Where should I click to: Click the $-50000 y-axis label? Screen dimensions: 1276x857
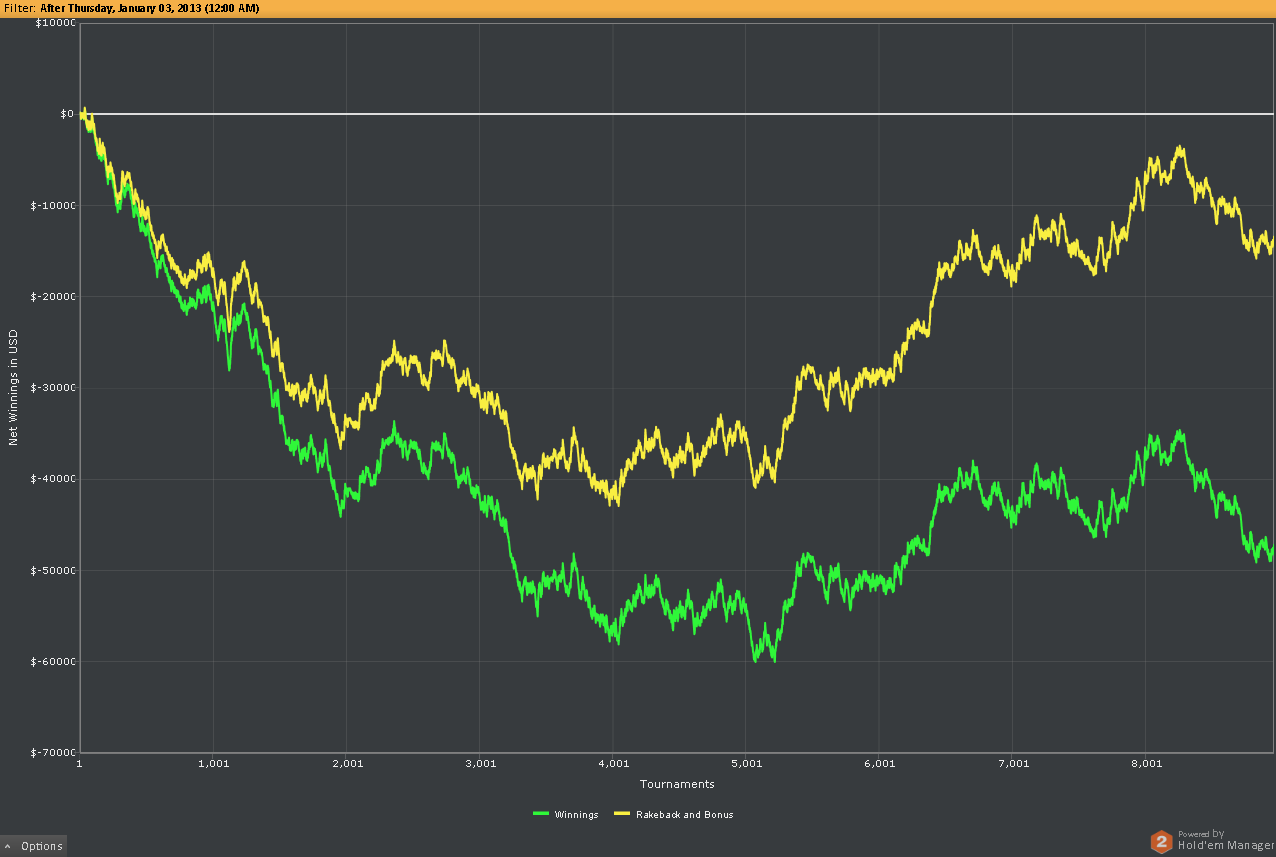[x=54, y=569]
